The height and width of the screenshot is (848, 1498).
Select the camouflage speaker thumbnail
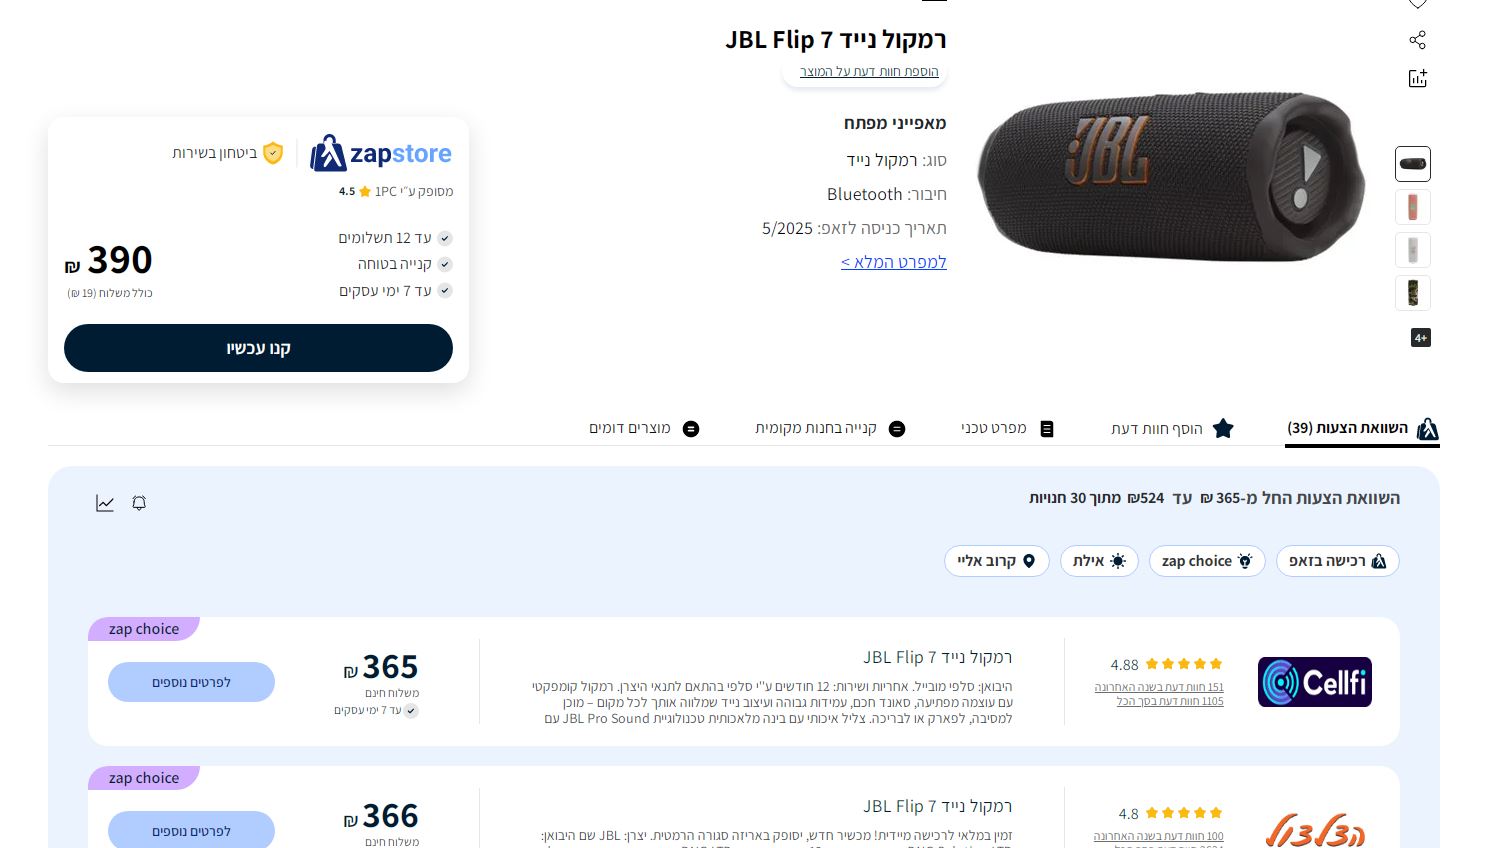coord(1413,293)
